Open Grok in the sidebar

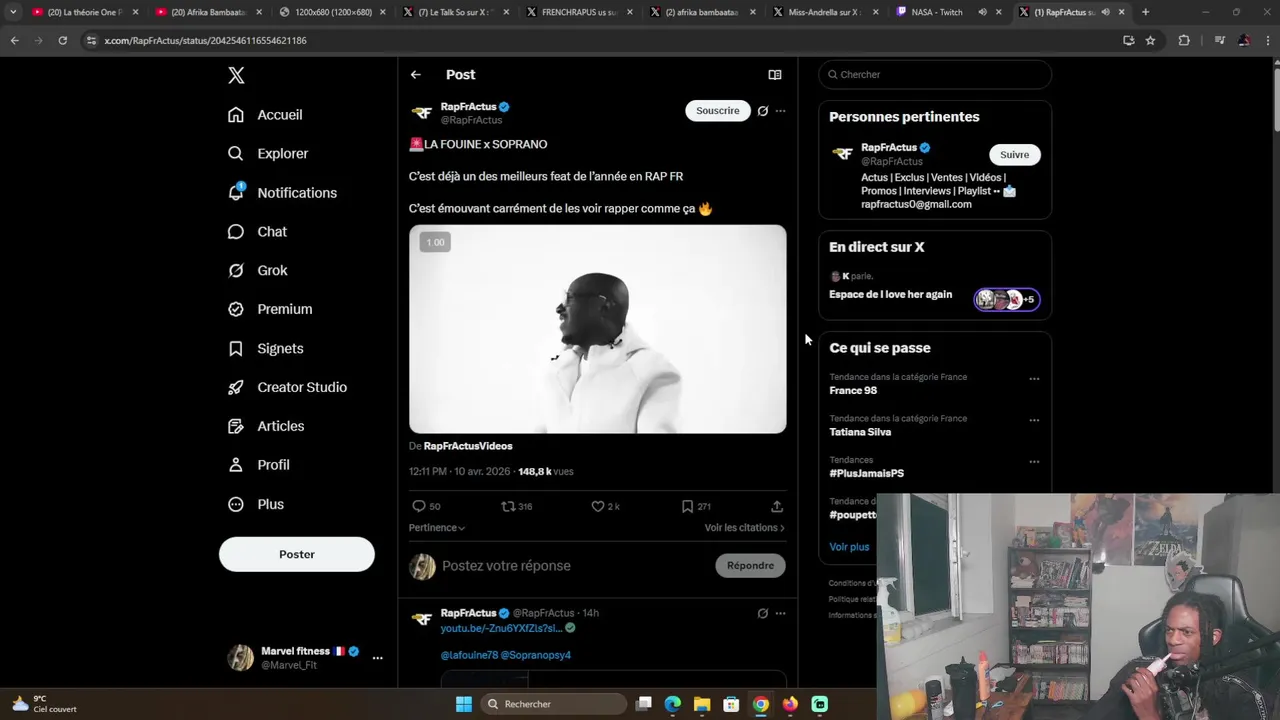(x=257, y=271)
